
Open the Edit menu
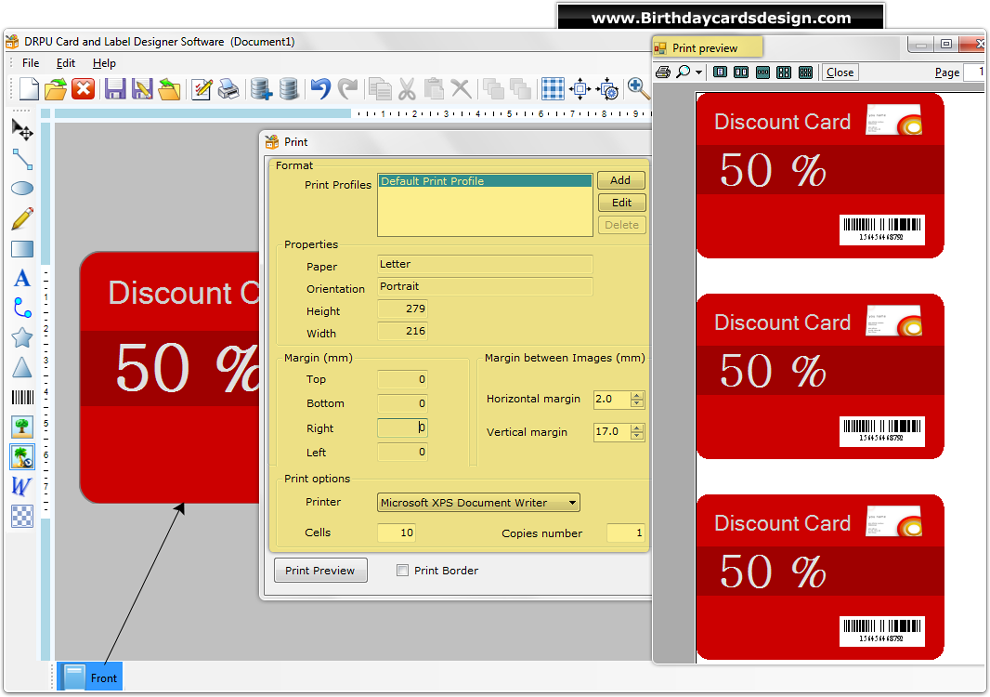pos(66,63)
